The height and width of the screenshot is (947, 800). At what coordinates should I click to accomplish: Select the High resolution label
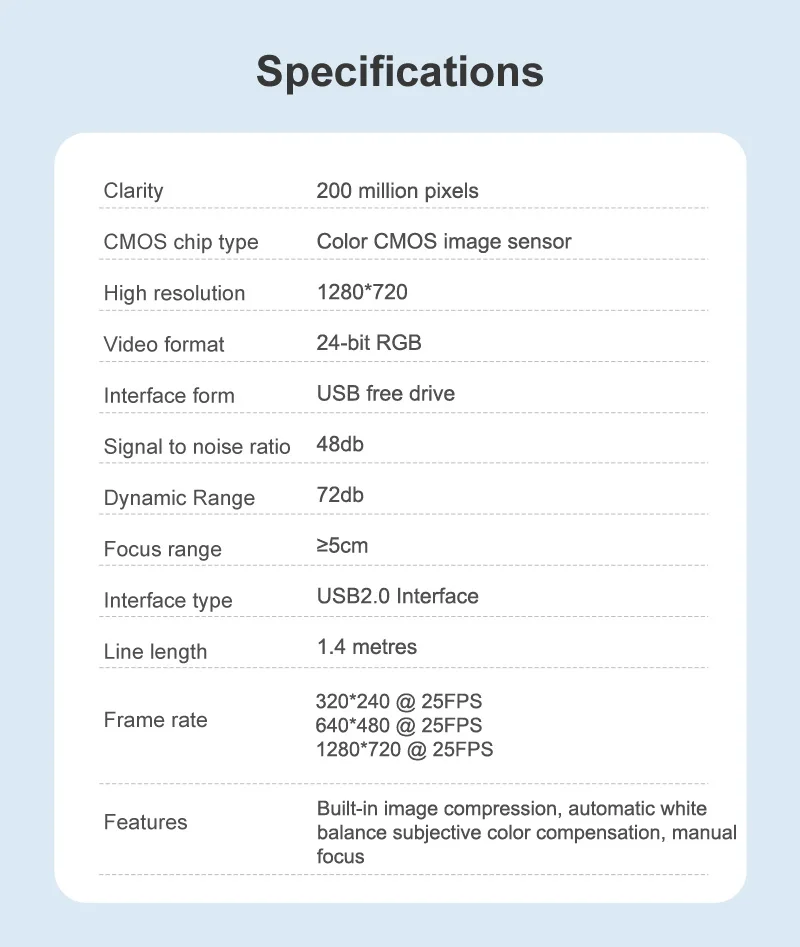pos(174,294)
